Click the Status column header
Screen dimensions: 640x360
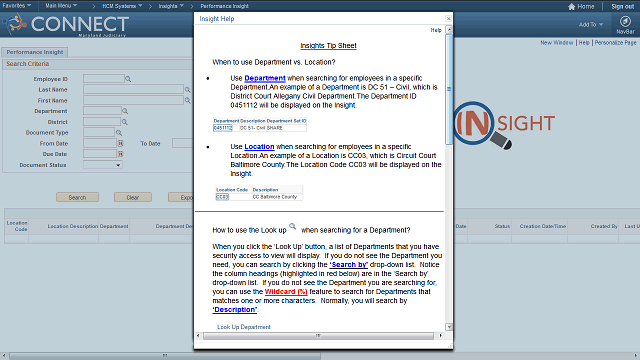(x=502, y=226)
